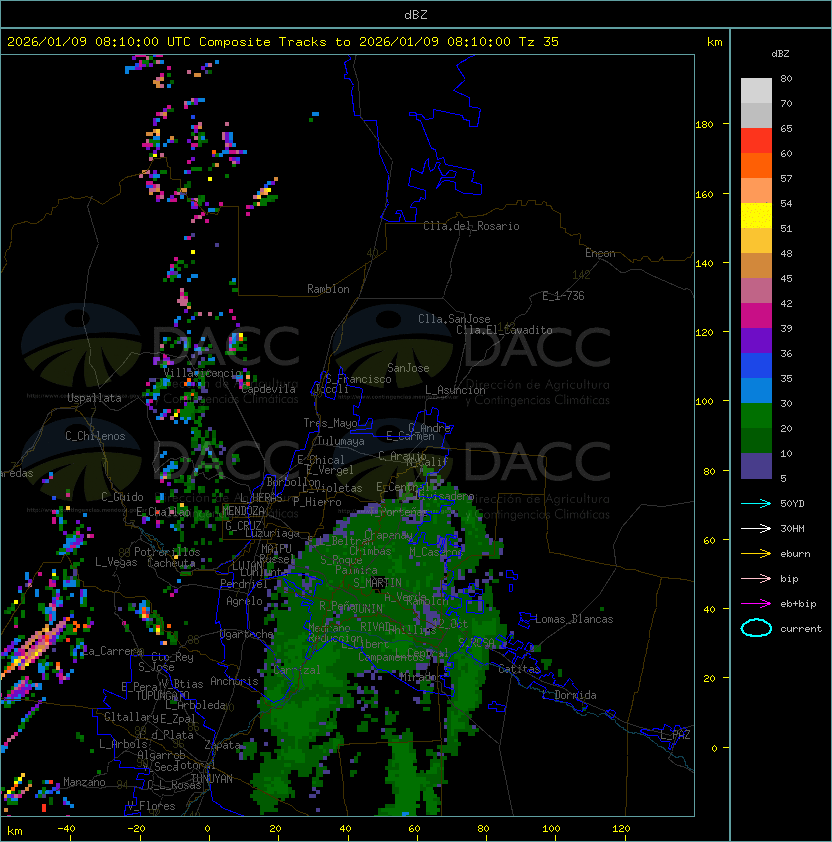Click the La_Carrera place label

pos(112,651)
